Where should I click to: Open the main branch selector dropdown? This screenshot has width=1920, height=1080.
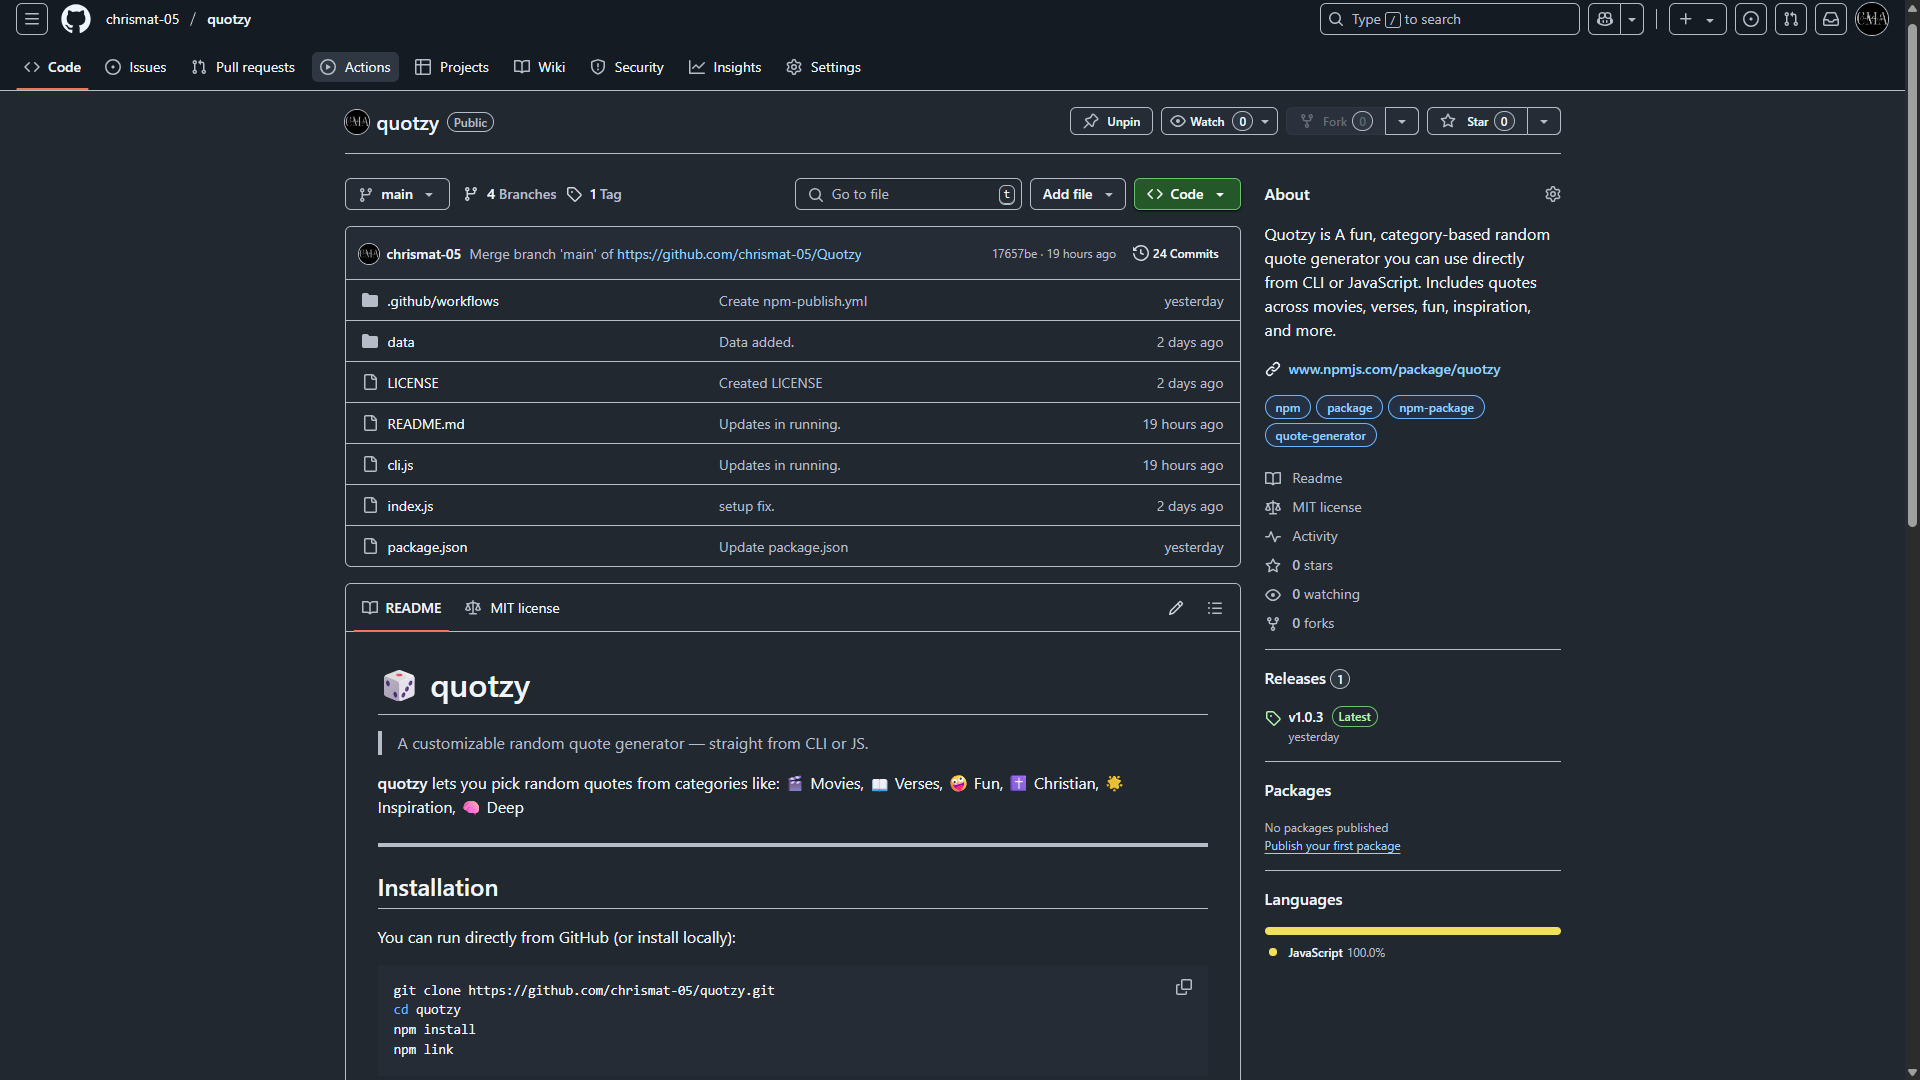click(x=397, y=194)
